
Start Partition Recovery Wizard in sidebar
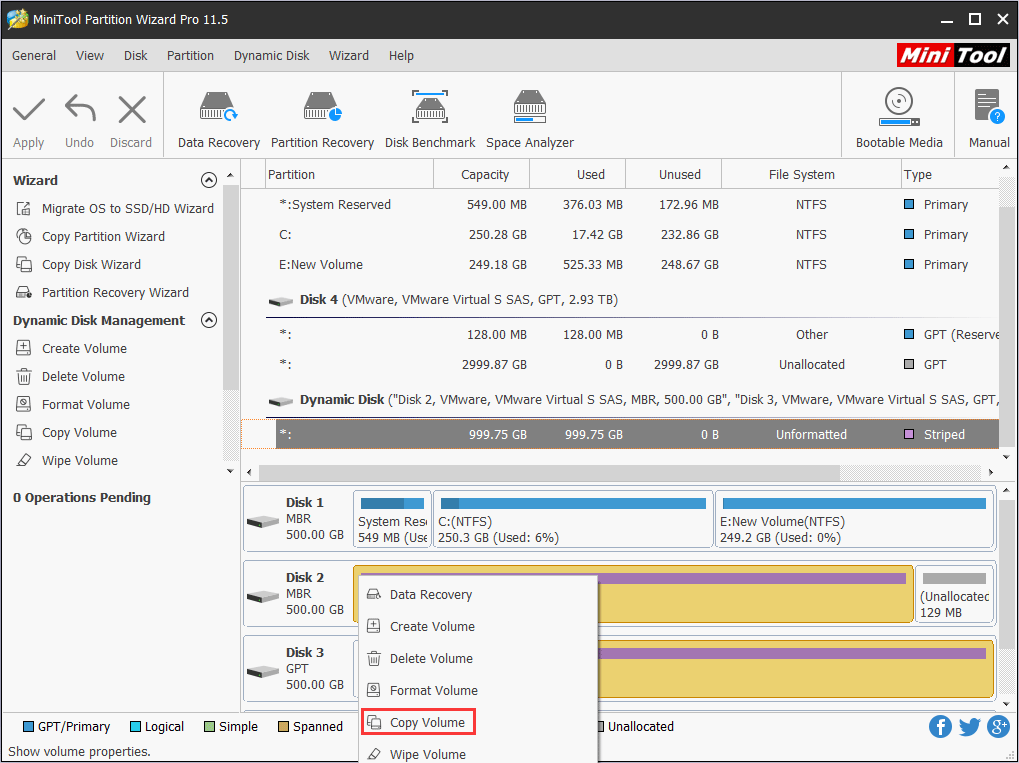102,292
